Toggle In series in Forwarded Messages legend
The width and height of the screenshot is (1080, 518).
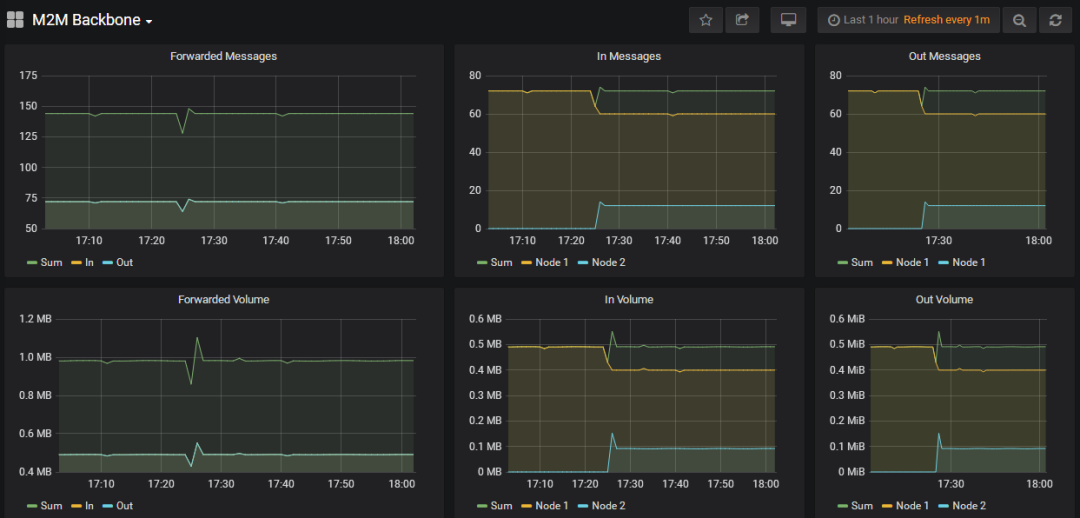click(x=81, y=262)
